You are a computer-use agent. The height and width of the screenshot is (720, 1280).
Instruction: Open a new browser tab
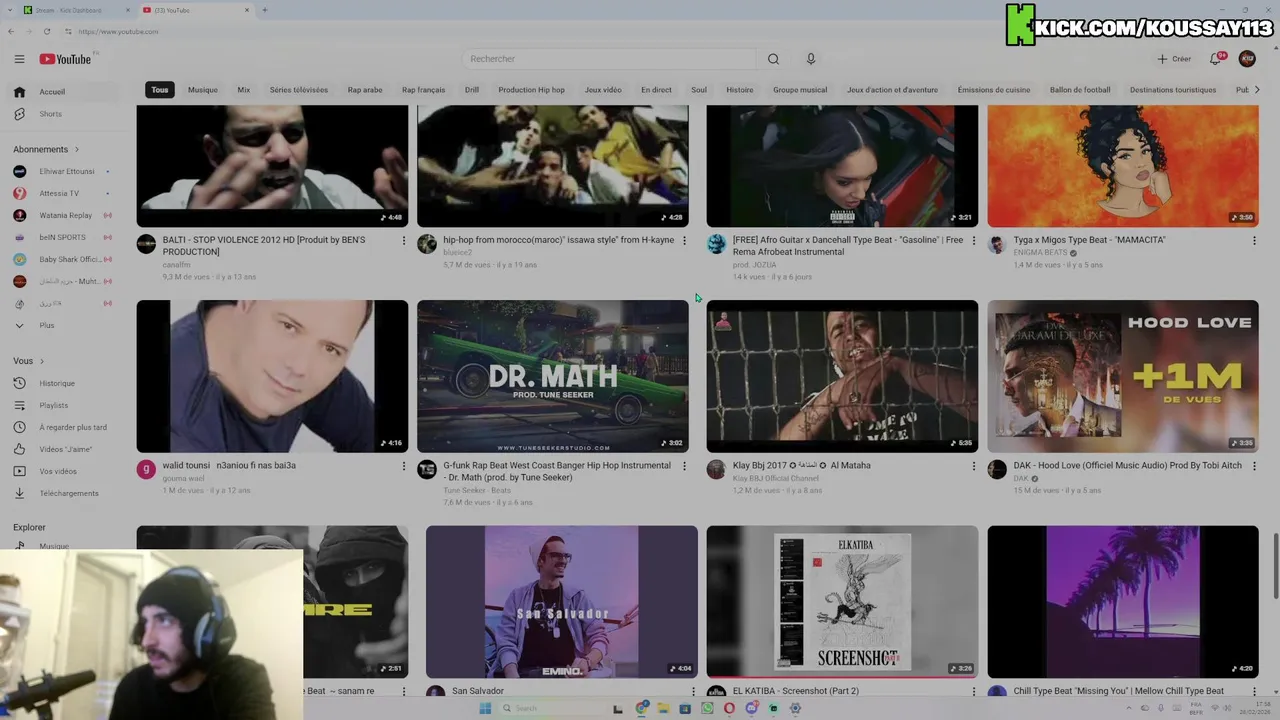pos(264,10)
